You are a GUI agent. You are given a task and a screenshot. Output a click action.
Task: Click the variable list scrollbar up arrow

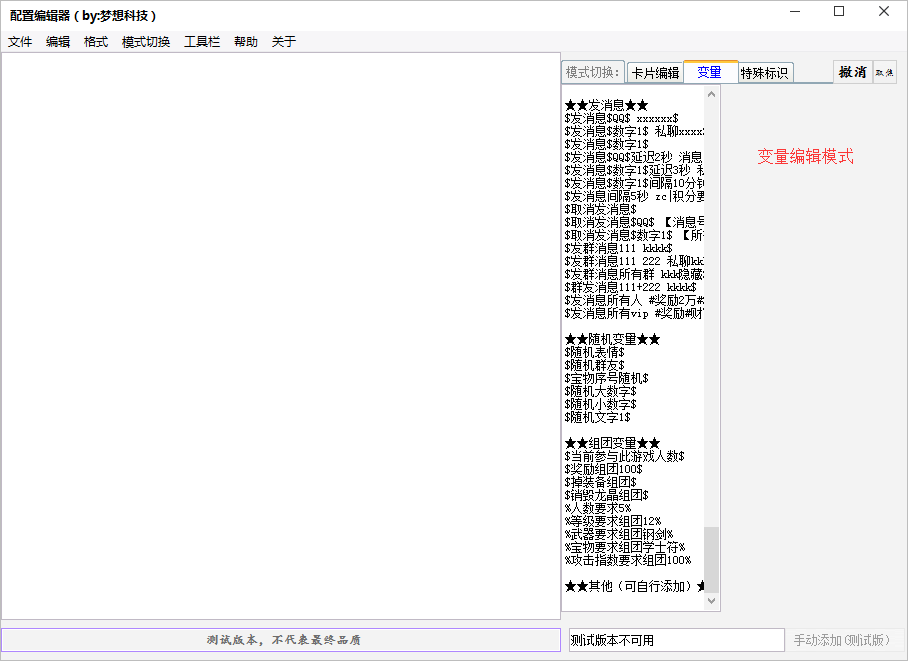pyautogui.click(x=711, y=92)
